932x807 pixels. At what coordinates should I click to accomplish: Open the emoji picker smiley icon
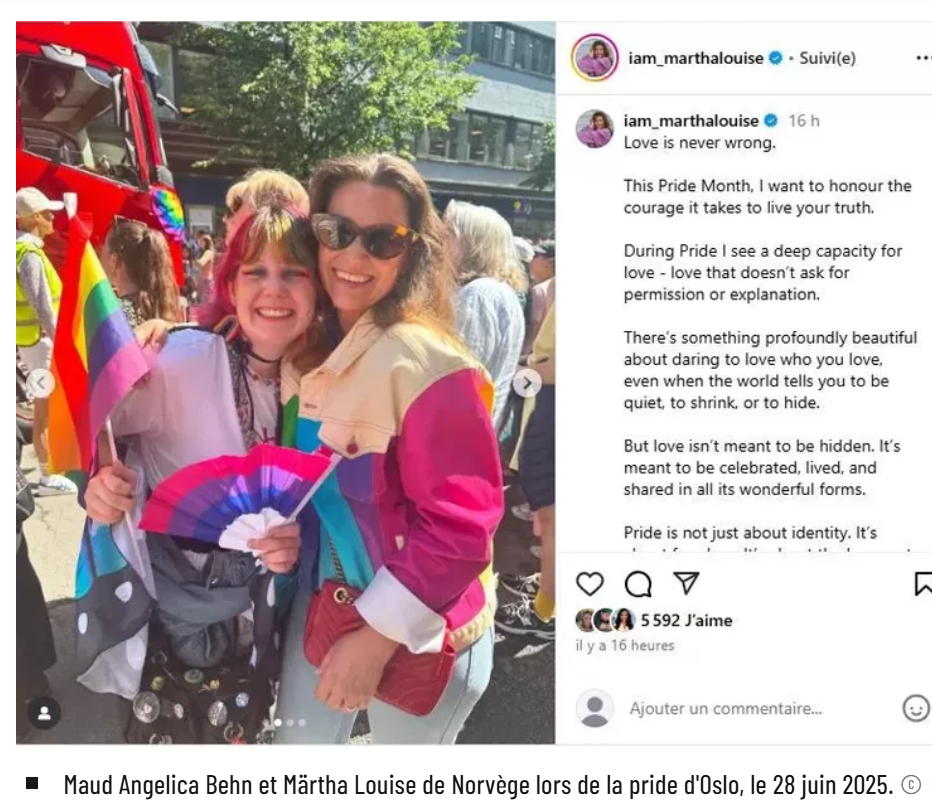click(x=916, y=708)
